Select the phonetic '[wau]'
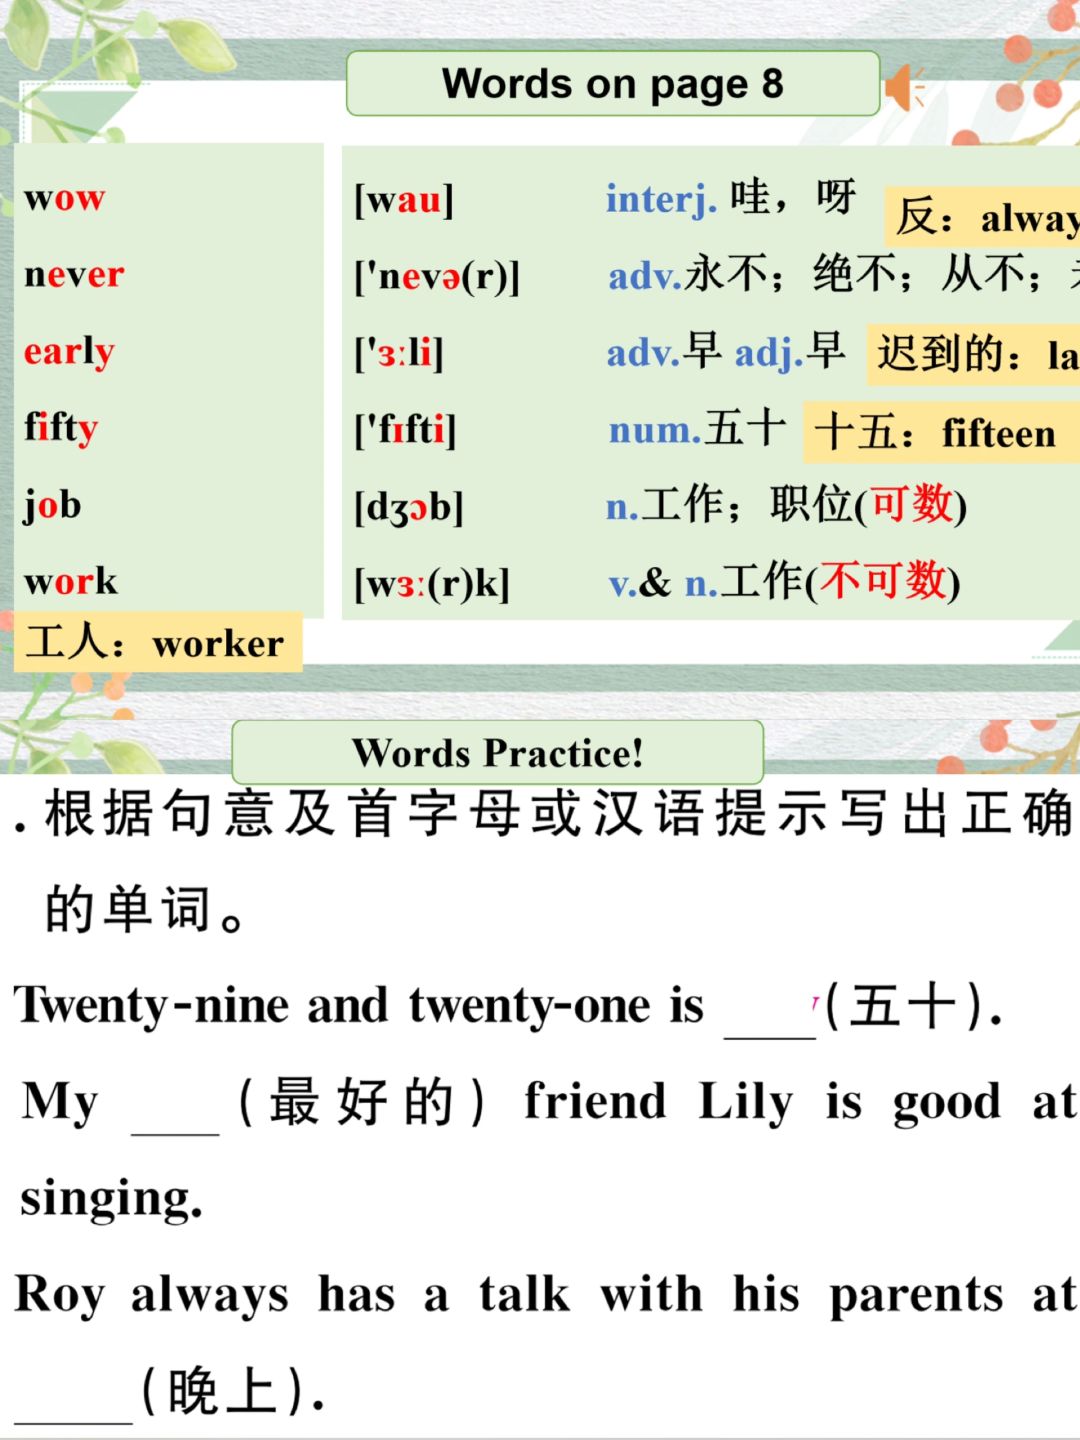 [x=404, y=199]
